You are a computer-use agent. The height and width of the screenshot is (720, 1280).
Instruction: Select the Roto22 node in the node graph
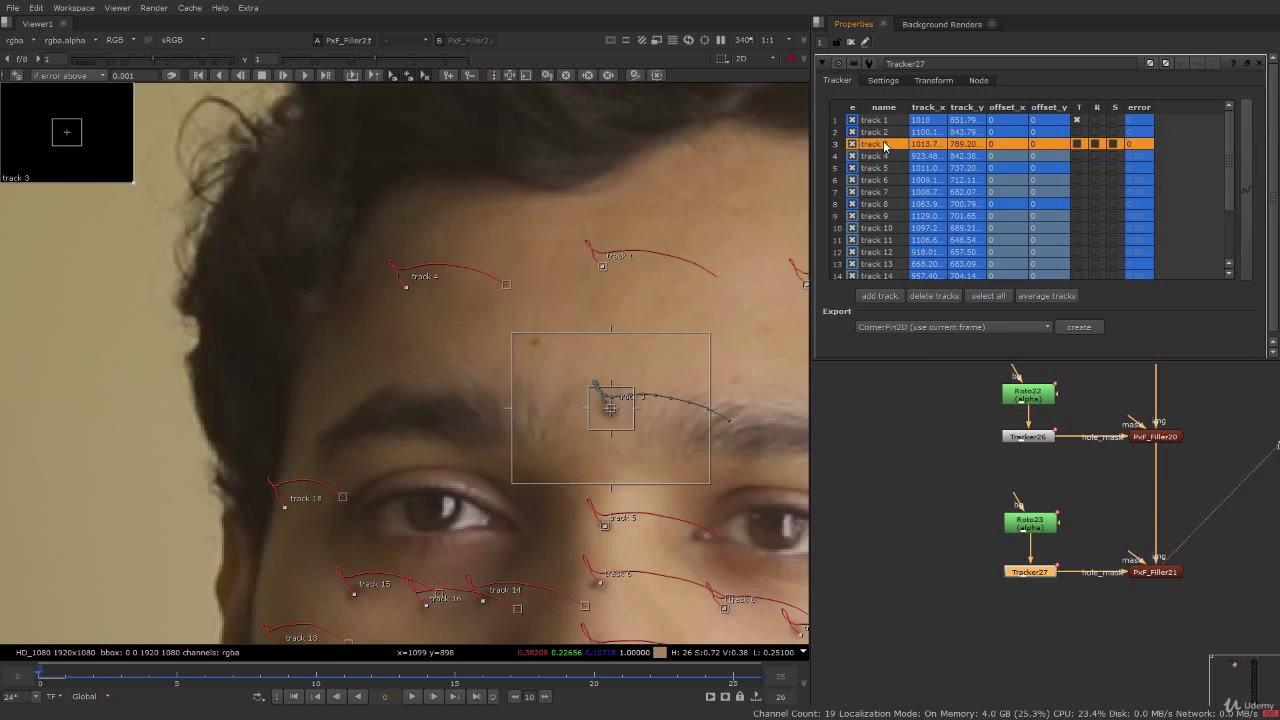coord(1028,394)
